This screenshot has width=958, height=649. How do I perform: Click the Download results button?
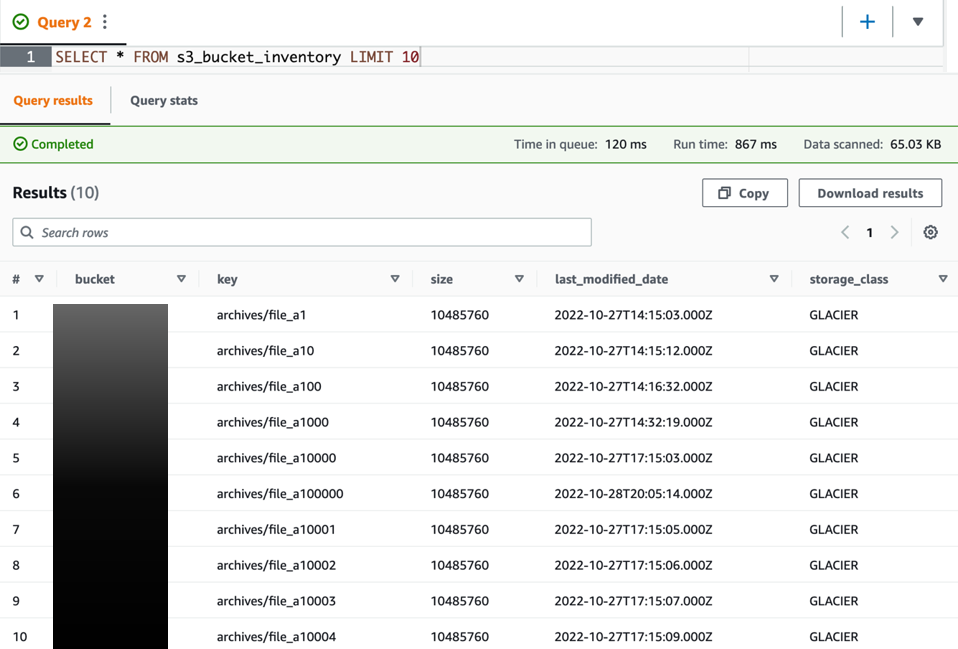(x=870, y=192)
